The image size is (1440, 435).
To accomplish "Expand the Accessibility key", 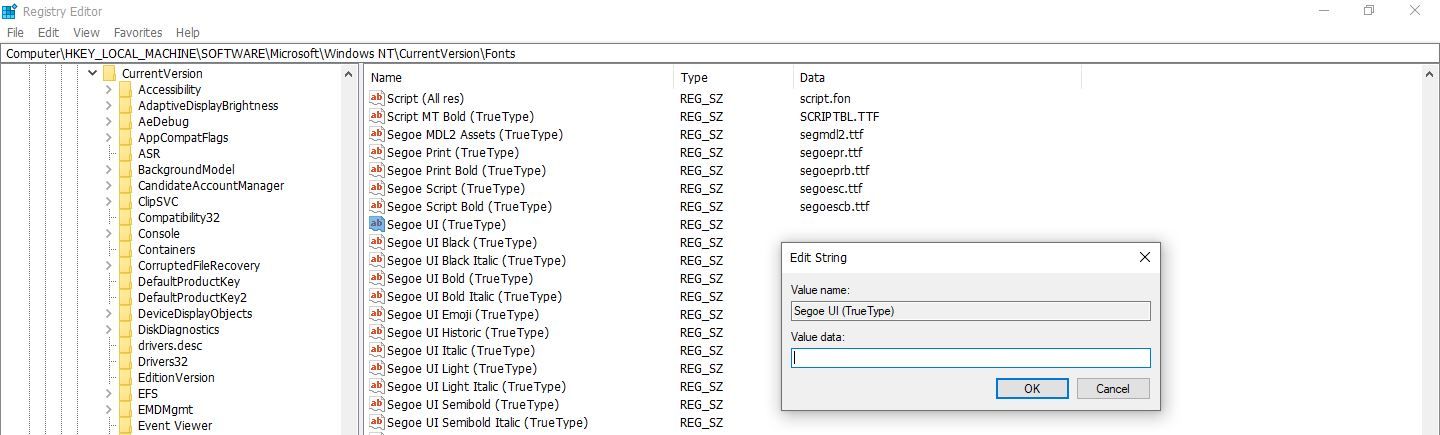I will (108, 89).
